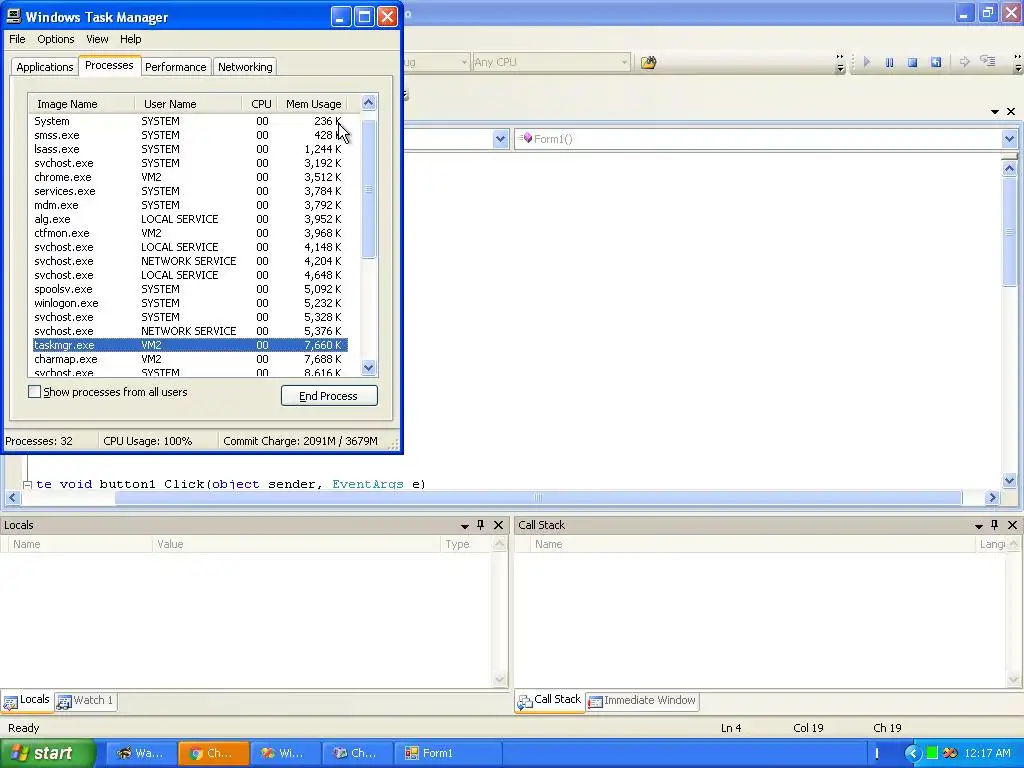Select the charmap.exe process row
1024x768 pixels.
click(x=190, y=359)
